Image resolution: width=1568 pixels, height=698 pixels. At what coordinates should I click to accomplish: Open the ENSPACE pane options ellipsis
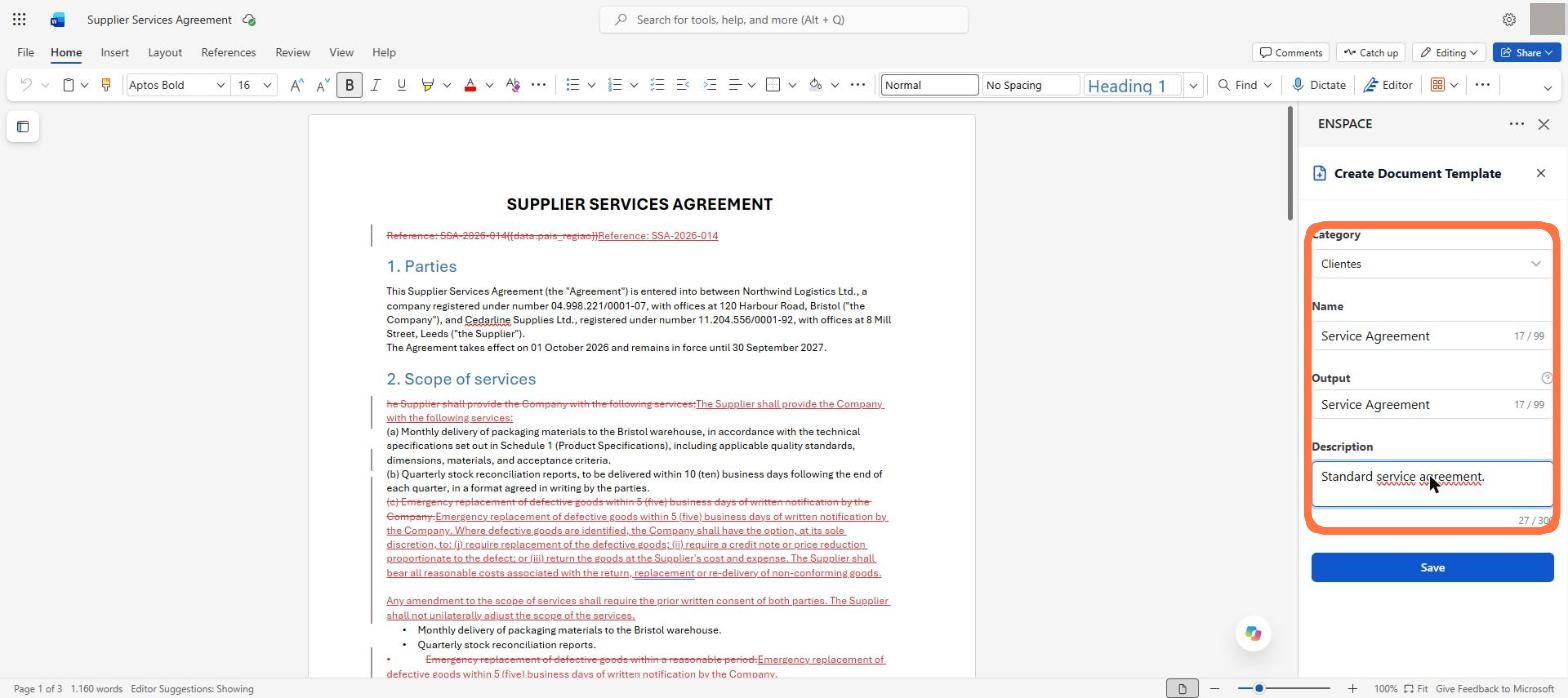pos(1517,124)
